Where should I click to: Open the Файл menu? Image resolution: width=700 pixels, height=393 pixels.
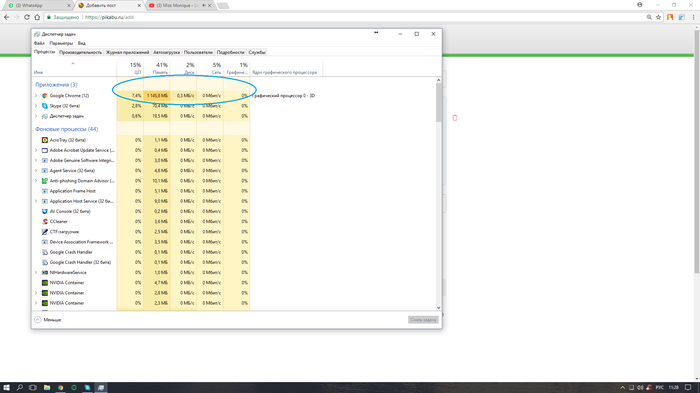[39, 43]
